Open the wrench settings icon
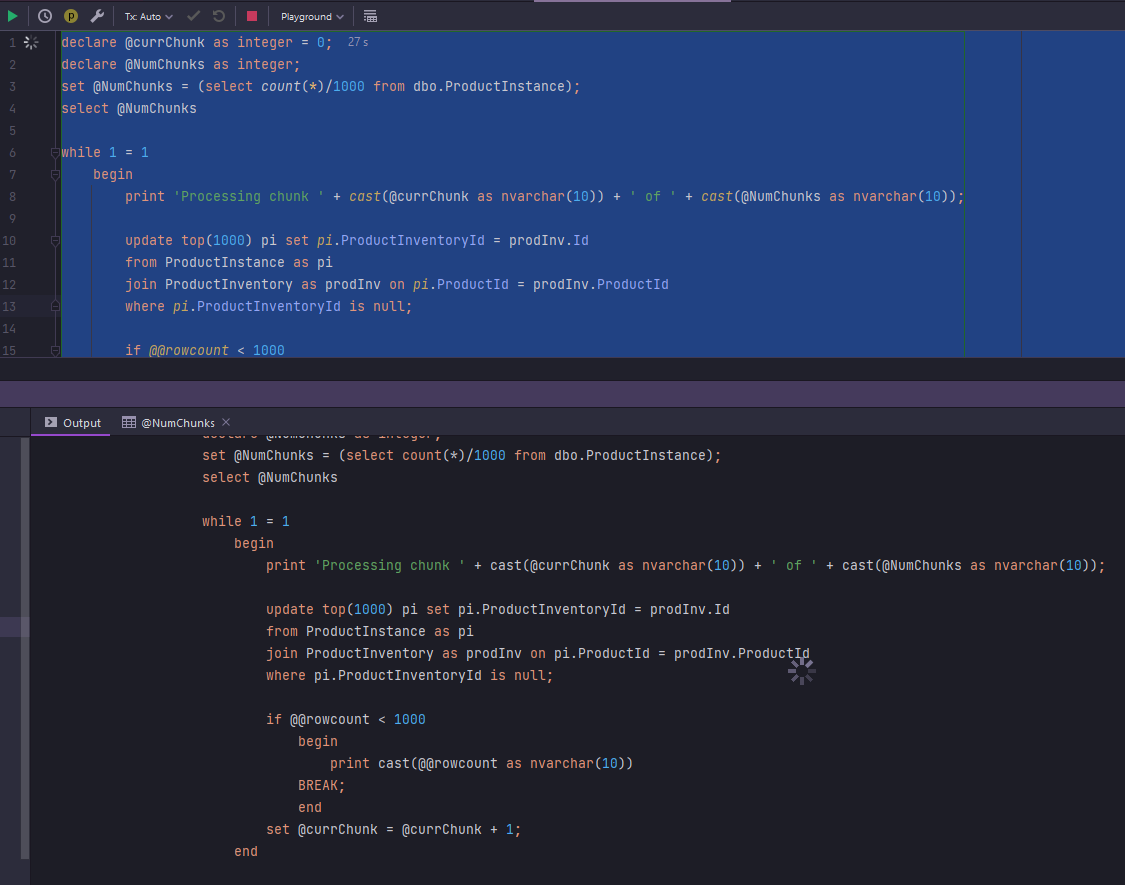The height and width of the screenshot is (885, 1125). (x=97, y=16)
